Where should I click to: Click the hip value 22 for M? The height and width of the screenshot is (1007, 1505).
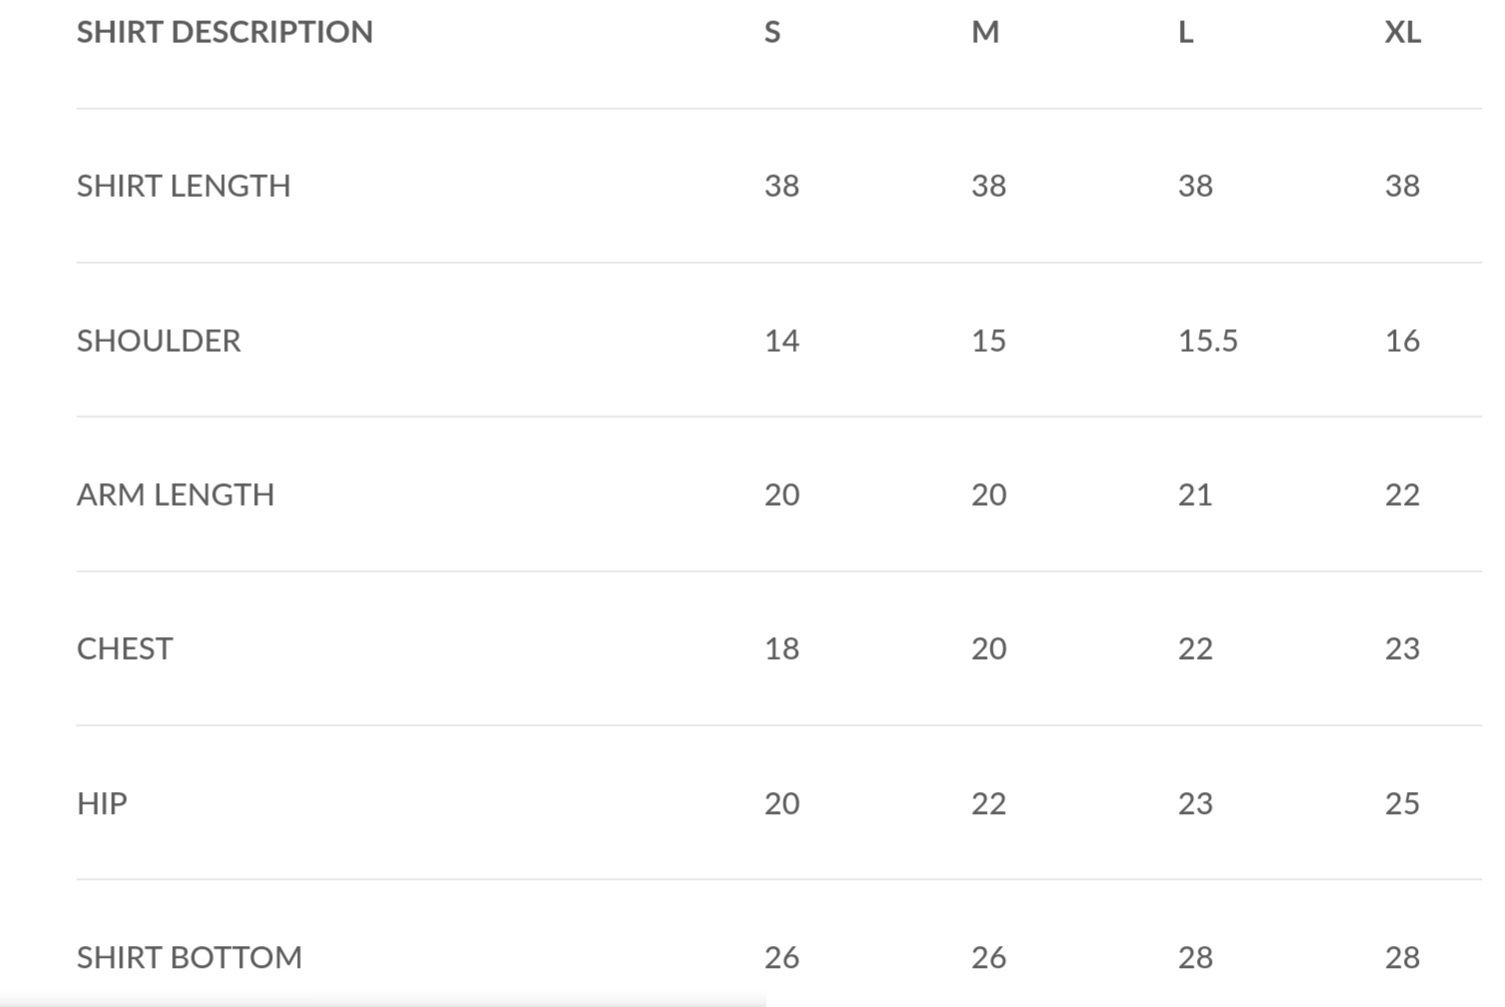coord(989,804)
